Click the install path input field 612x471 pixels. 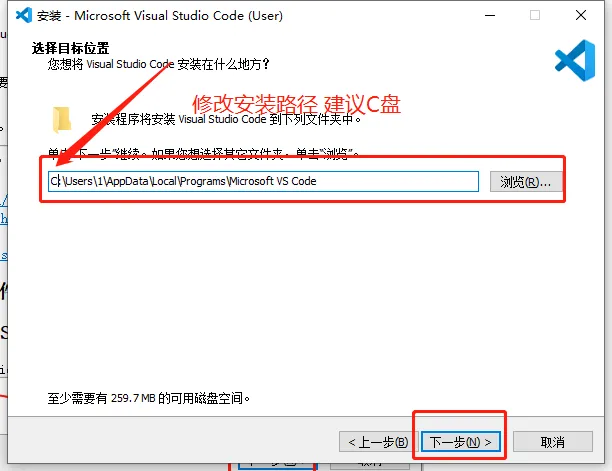(263, 181)
